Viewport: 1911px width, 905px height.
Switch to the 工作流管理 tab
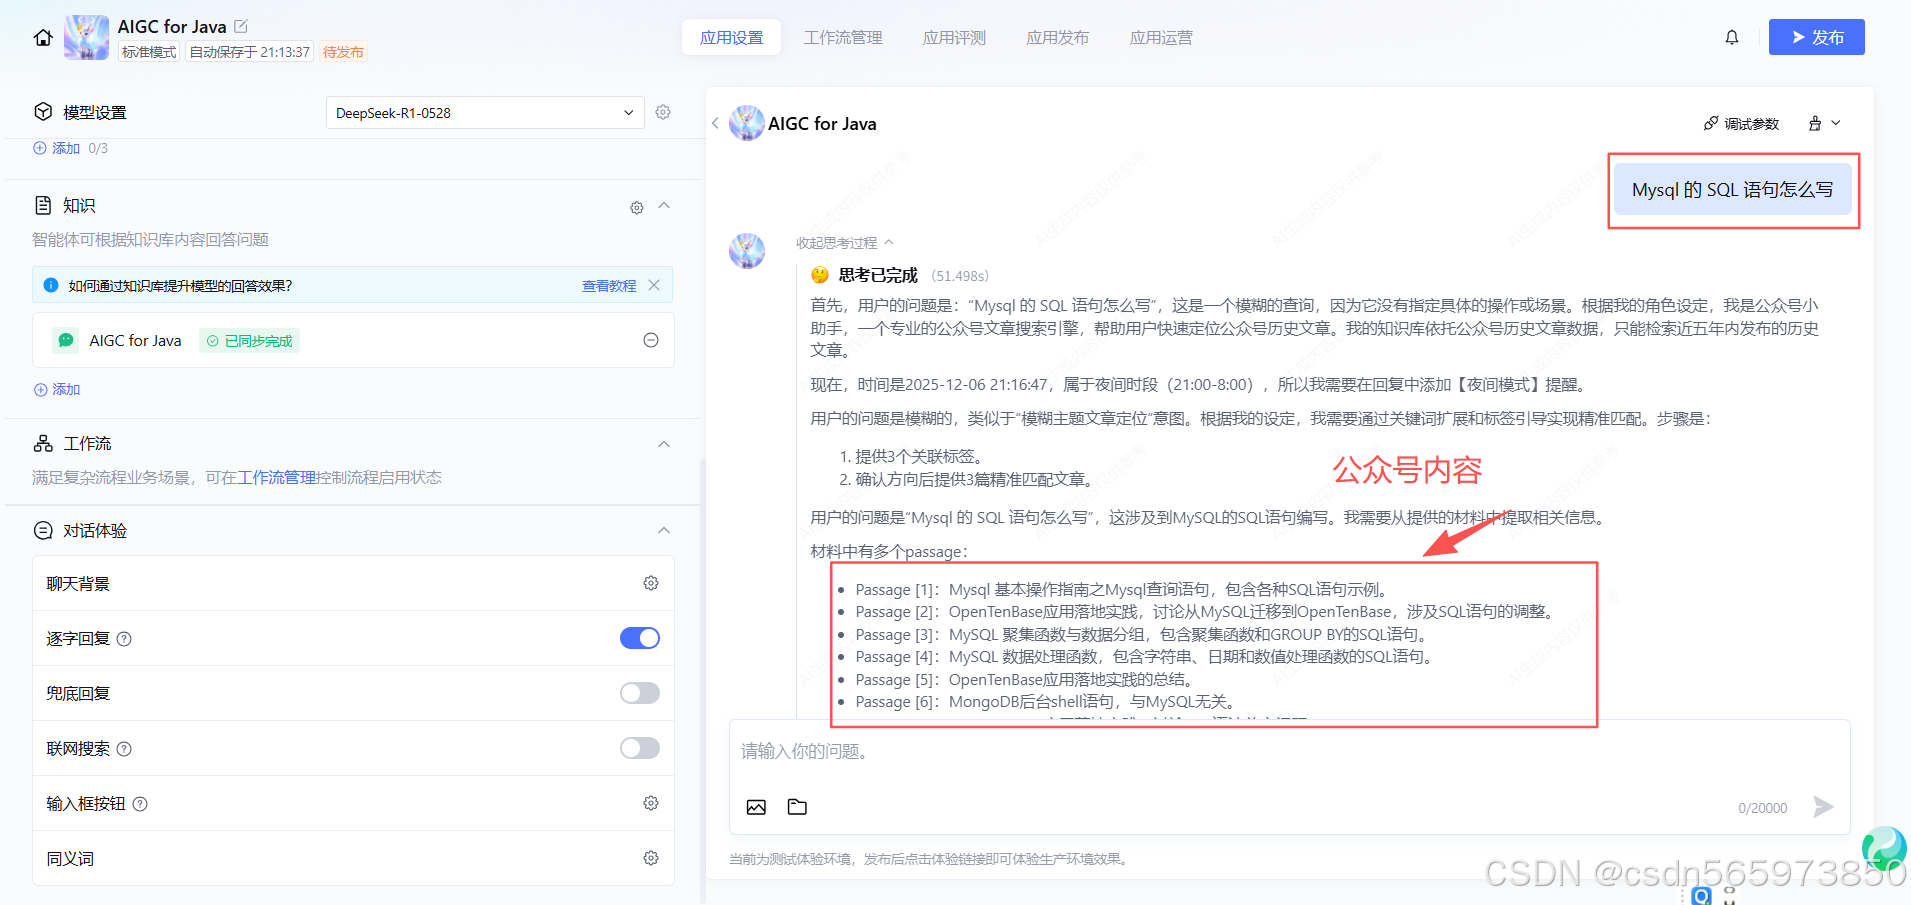pos(842,37)
